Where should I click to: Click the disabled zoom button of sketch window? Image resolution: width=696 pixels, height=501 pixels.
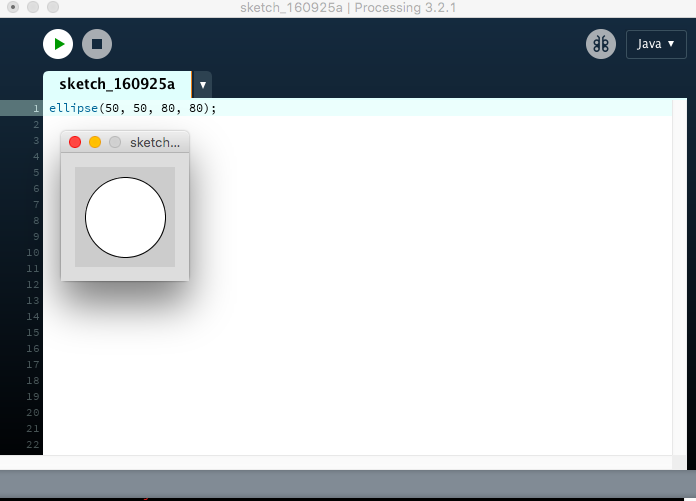(x=115, y=142)
